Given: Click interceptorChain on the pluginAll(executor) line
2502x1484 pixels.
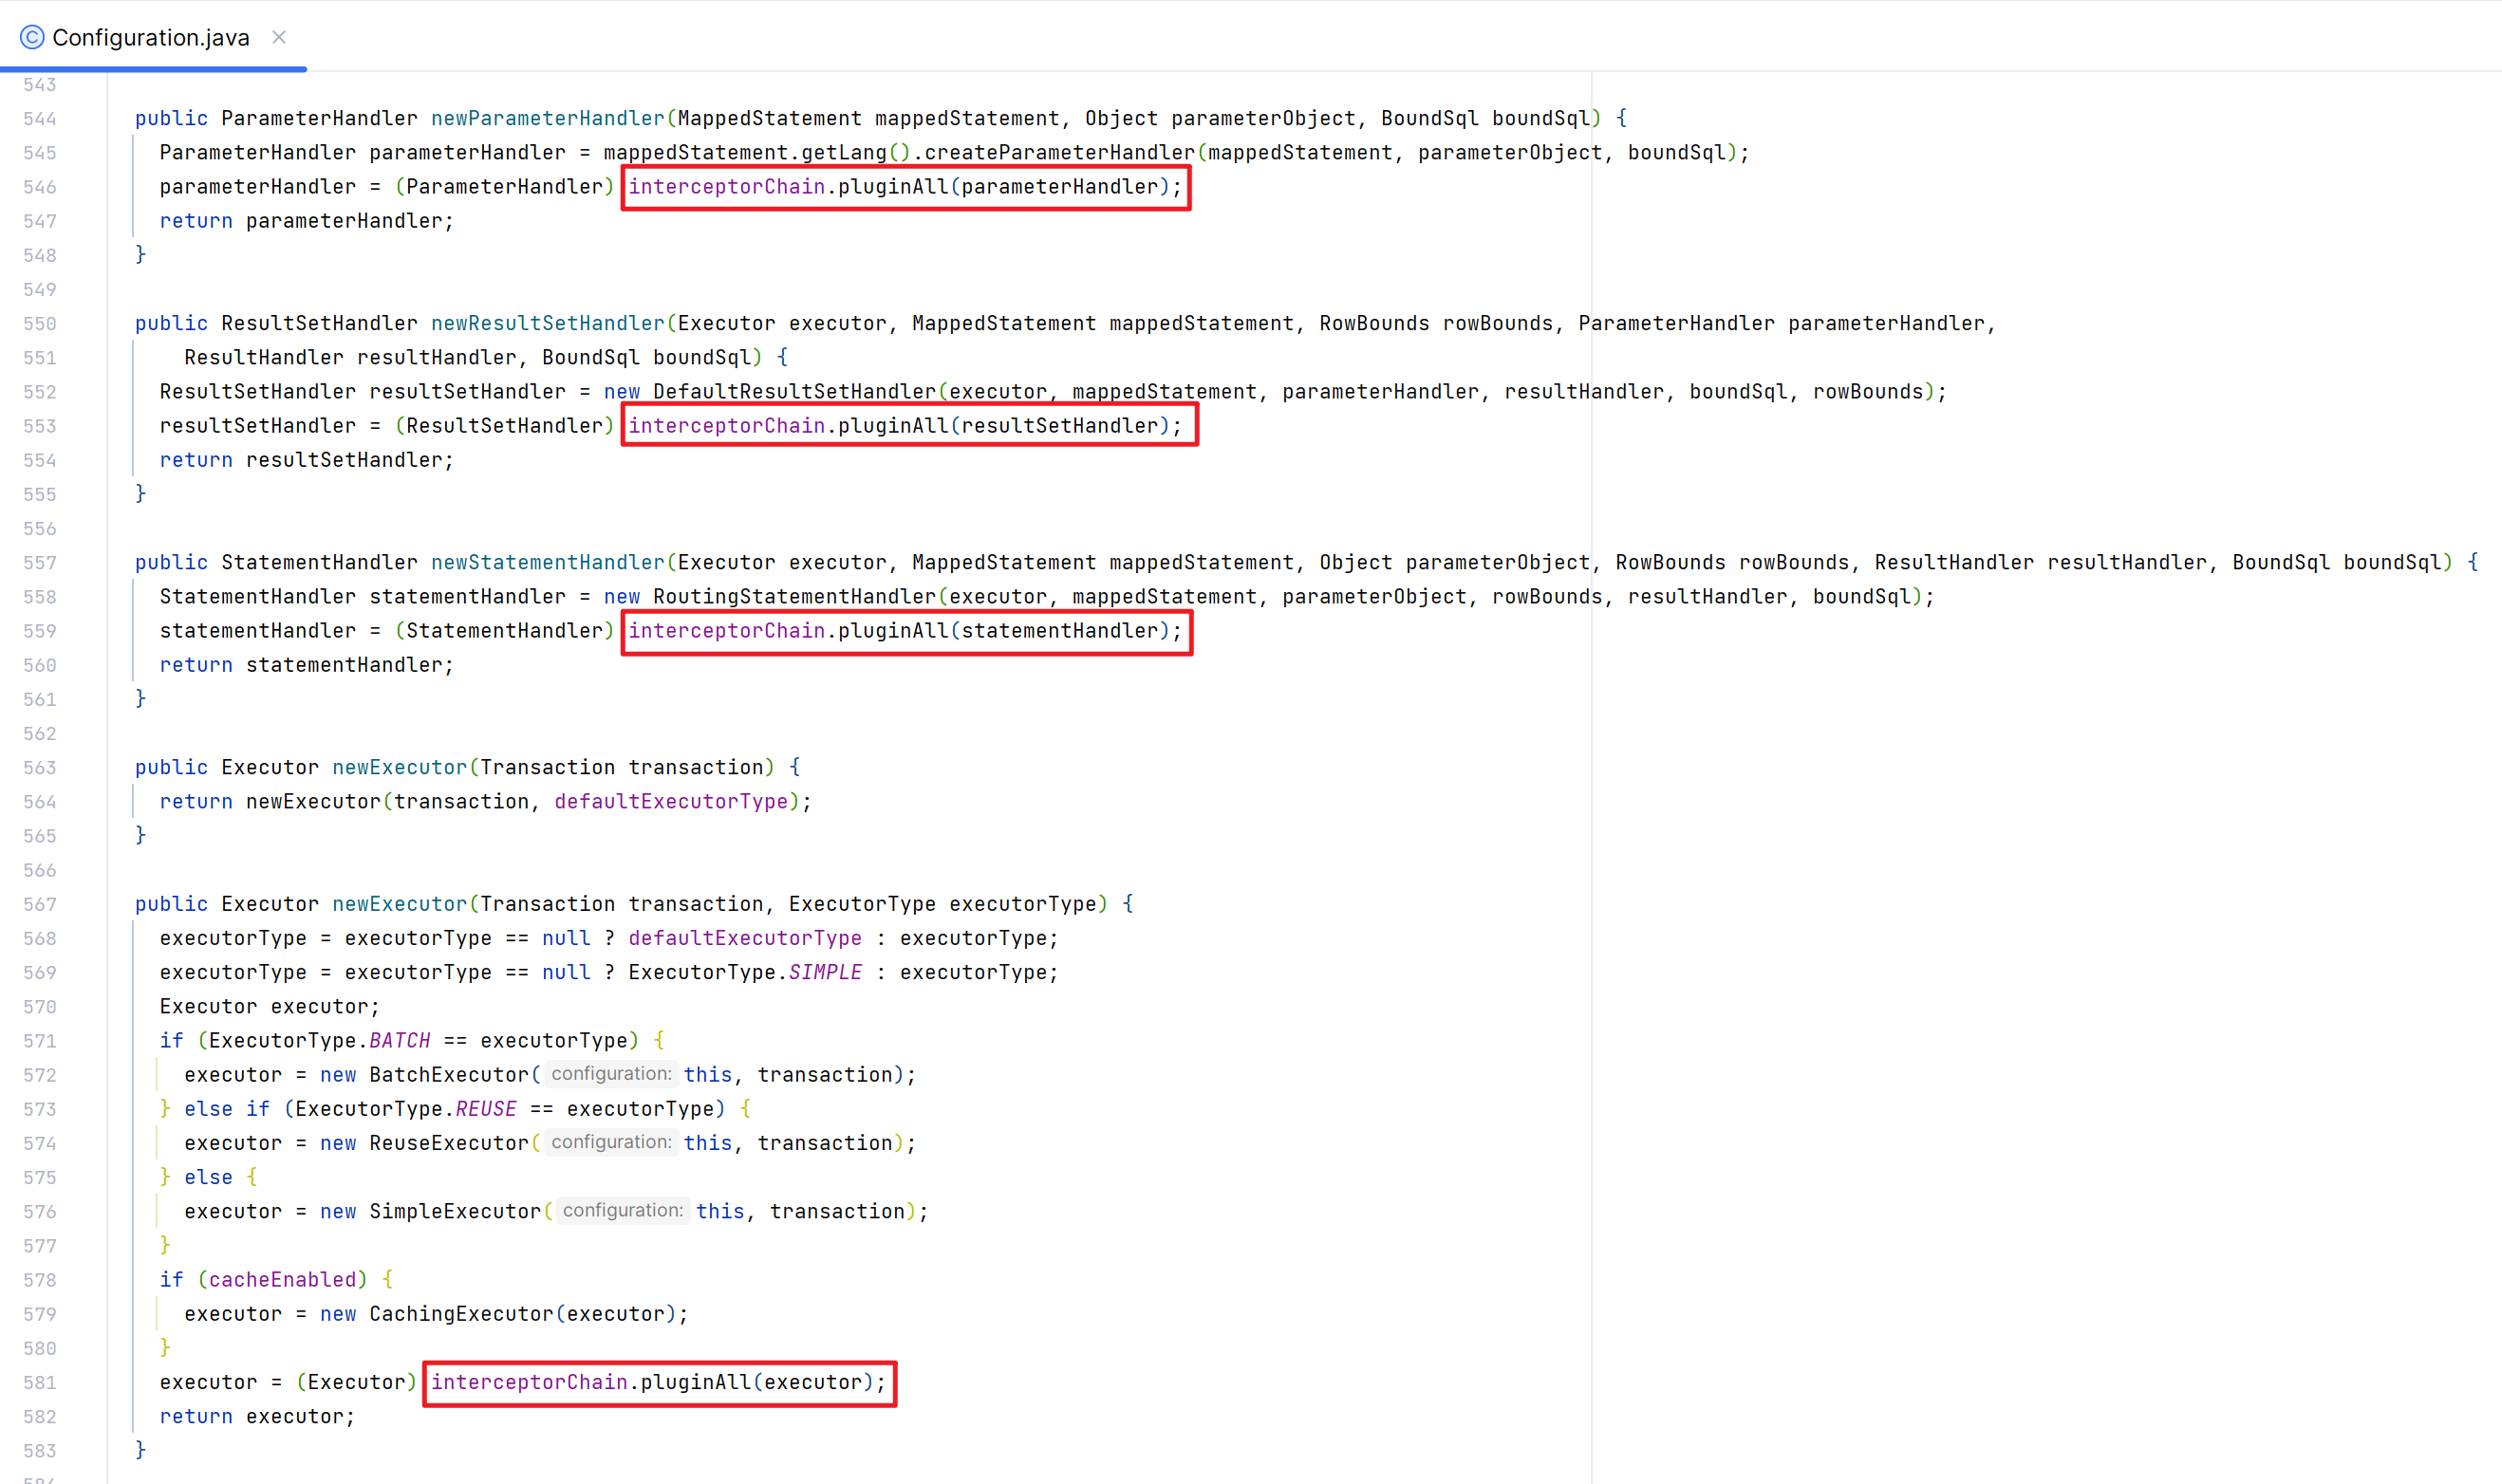Looking at the screenshot, I should coord(529,1382).
